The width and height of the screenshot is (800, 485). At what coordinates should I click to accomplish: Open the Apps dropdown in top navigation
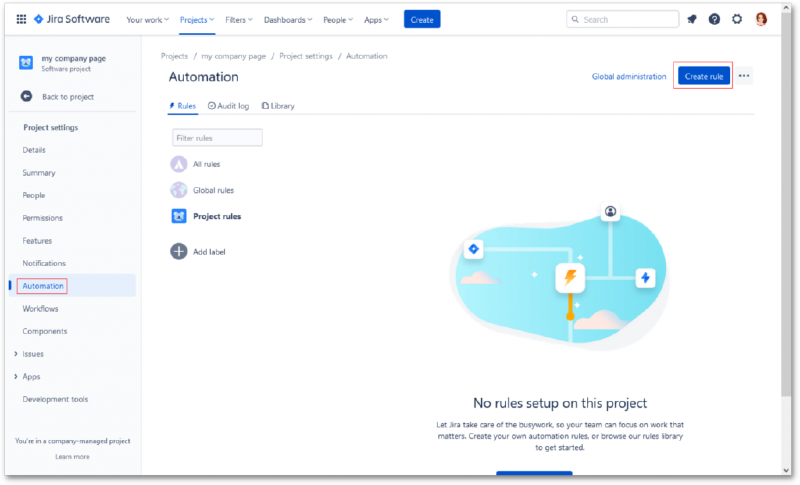pos(376,20)
